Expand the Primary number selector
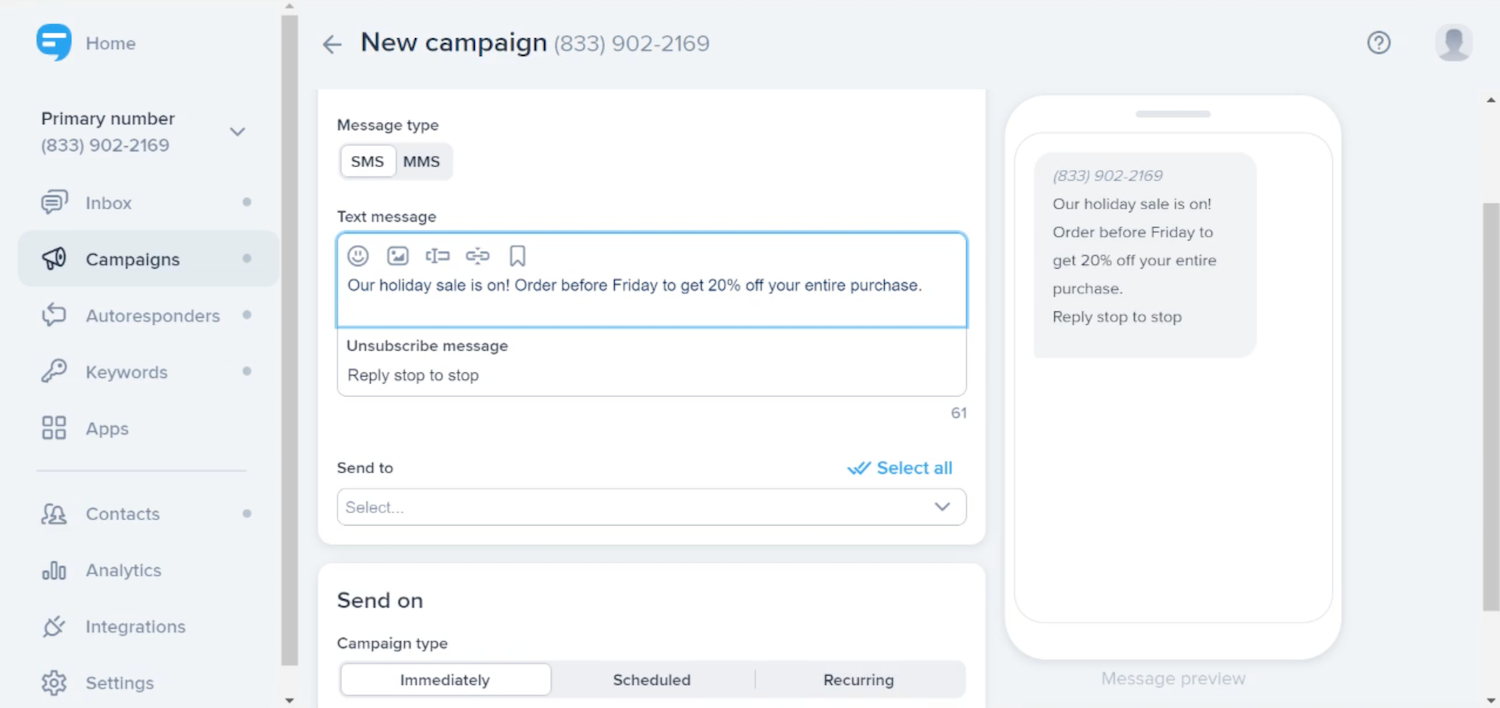The width and height of the screenshot is (1500, 708). click(x=237, y=132)
